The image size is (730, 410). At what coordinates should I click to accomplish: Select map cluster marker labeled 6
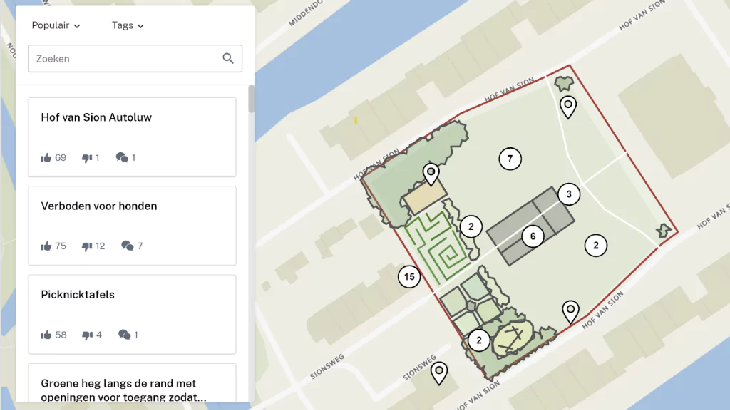[533, 236]
